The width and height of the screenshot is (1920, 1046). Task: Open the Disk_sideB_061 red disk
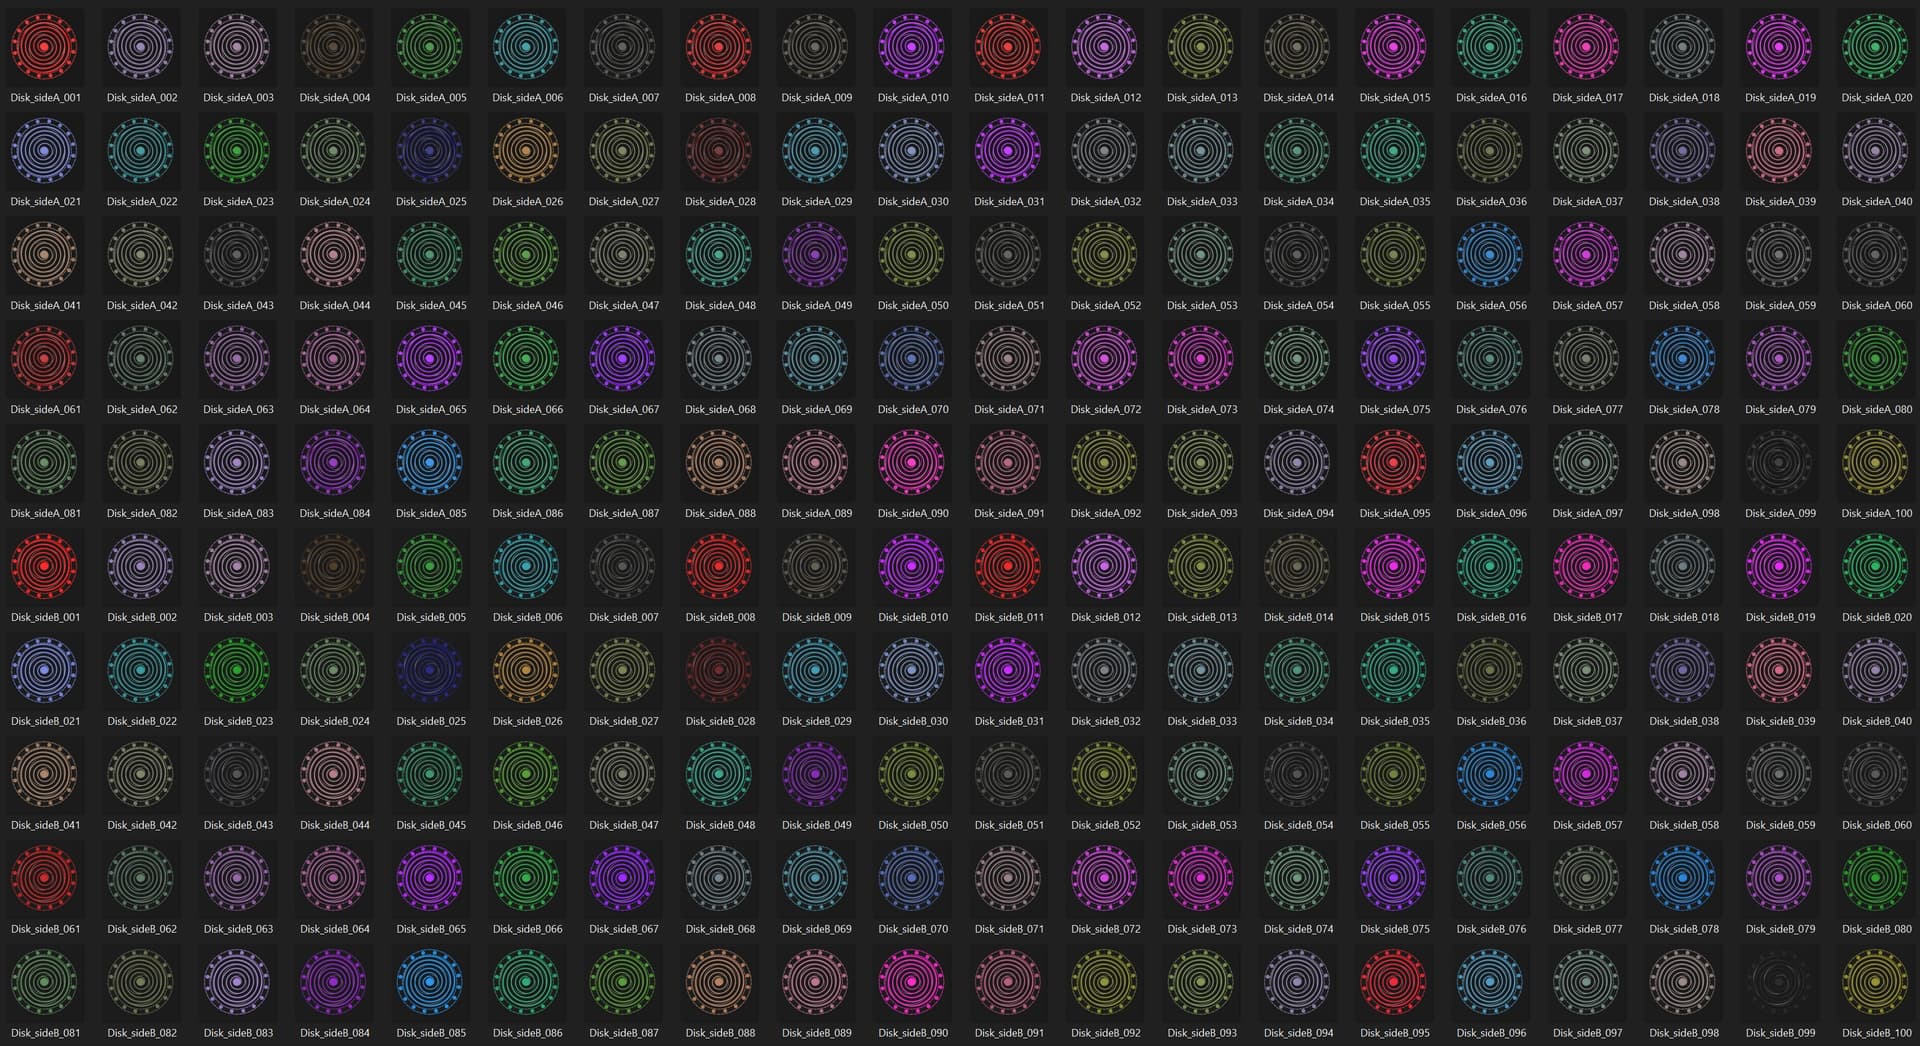click(44, 879)
